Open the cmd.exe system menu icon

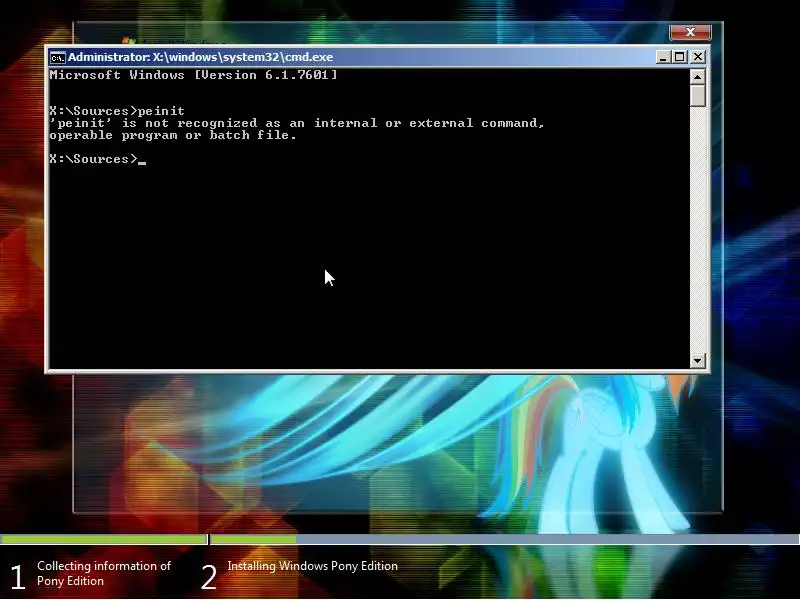[x=58, y=57]
